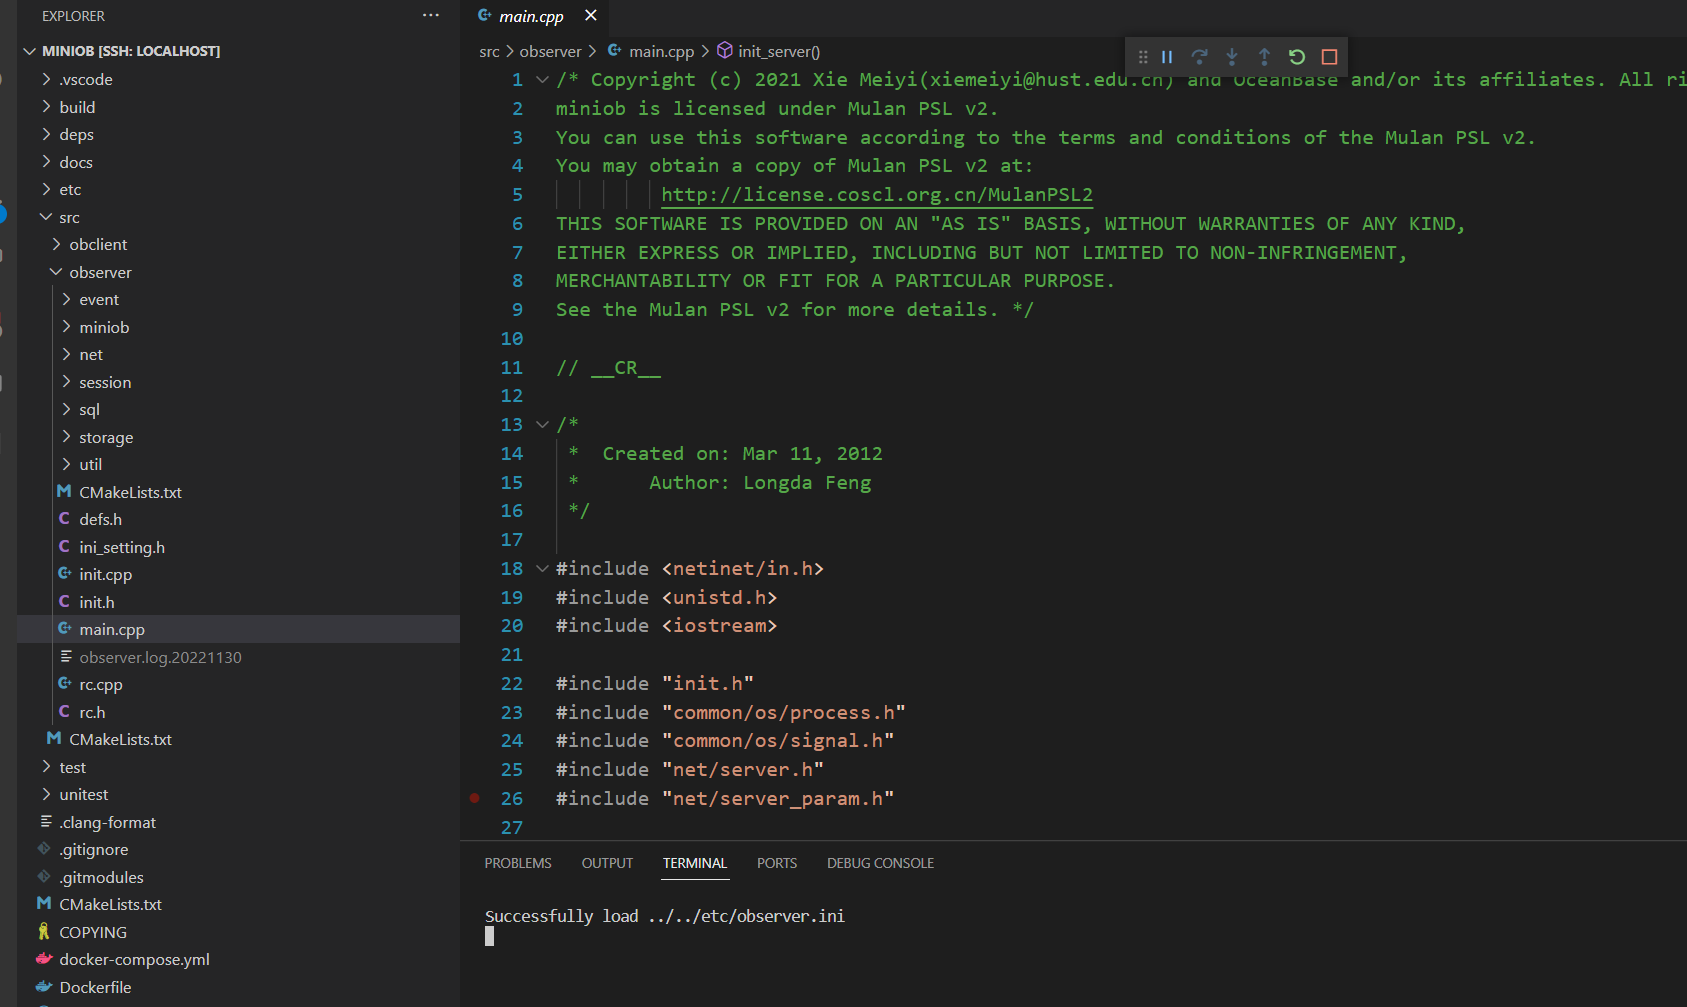This screenshot has height=1007, width=1687.
Task: Open the MulanPSL2 license URL link
Action: pos(877,195)
